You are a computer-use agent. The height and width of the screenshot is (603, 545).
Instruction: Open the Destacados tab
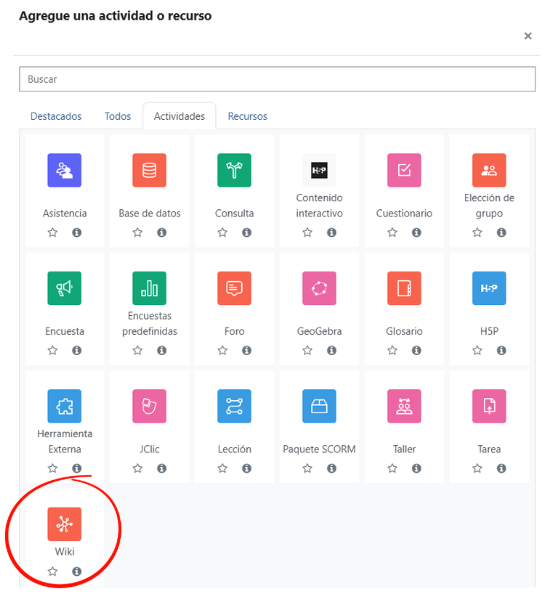(x=56, y=116)
